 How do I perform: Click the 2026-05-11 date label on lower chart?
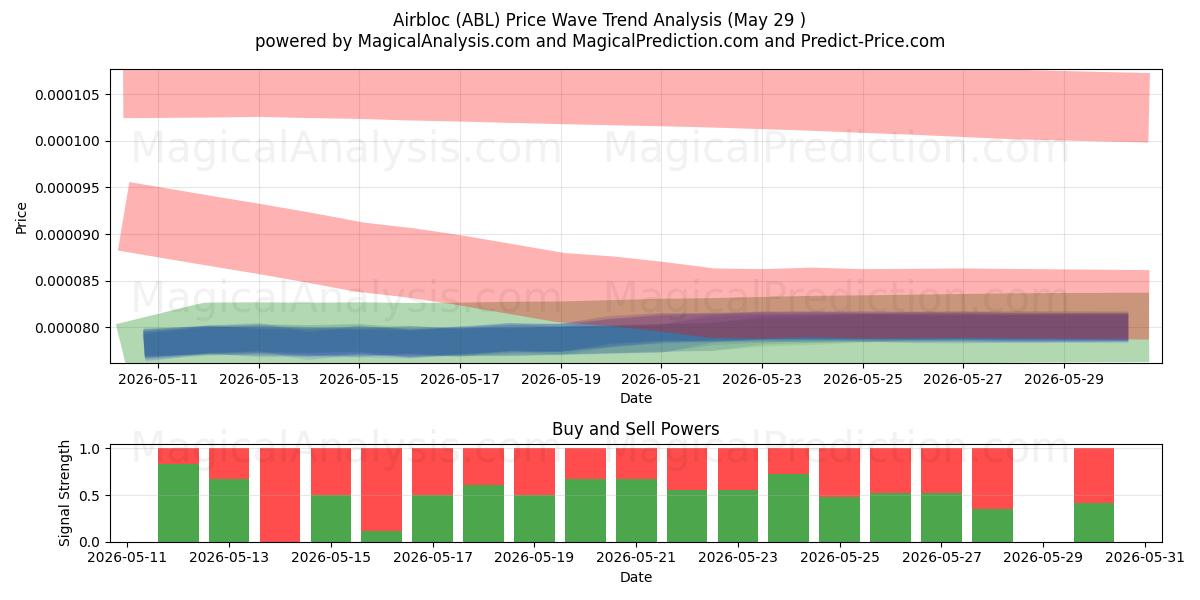[128, 559]
